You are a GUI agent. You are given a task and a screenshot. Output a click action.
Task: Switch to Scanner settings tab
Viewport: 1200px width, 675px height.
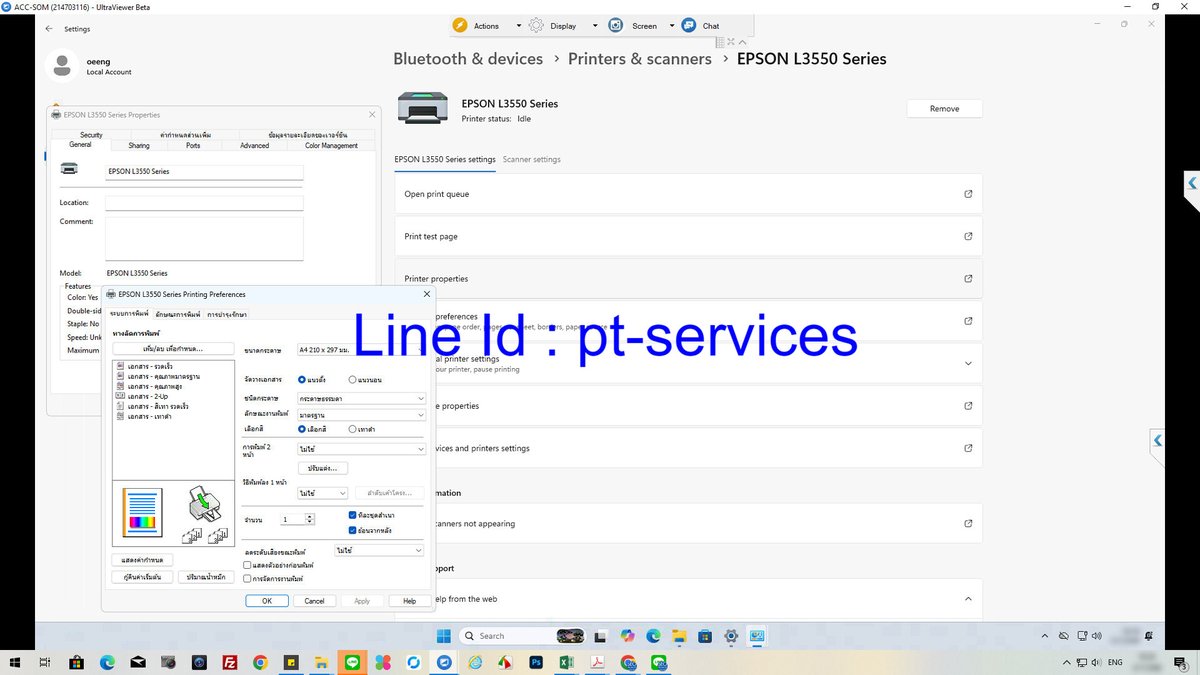click(531, 159)
